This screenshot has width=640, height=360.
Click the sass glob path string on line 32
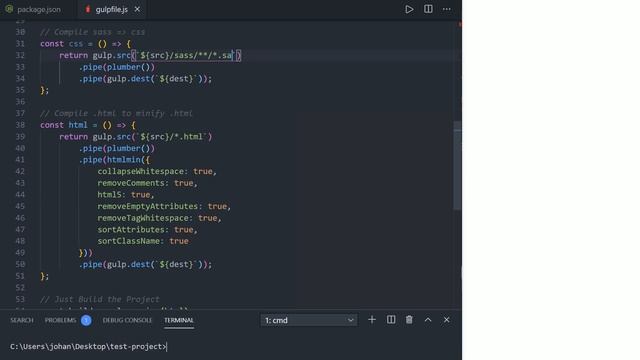click(x=186, y=56)
